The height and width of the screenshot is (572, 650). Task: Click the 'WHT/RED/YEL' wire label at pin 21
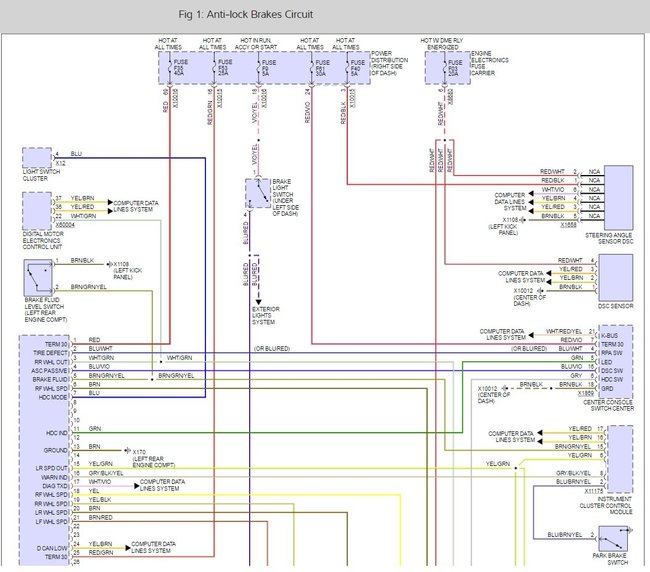(564, 331)
